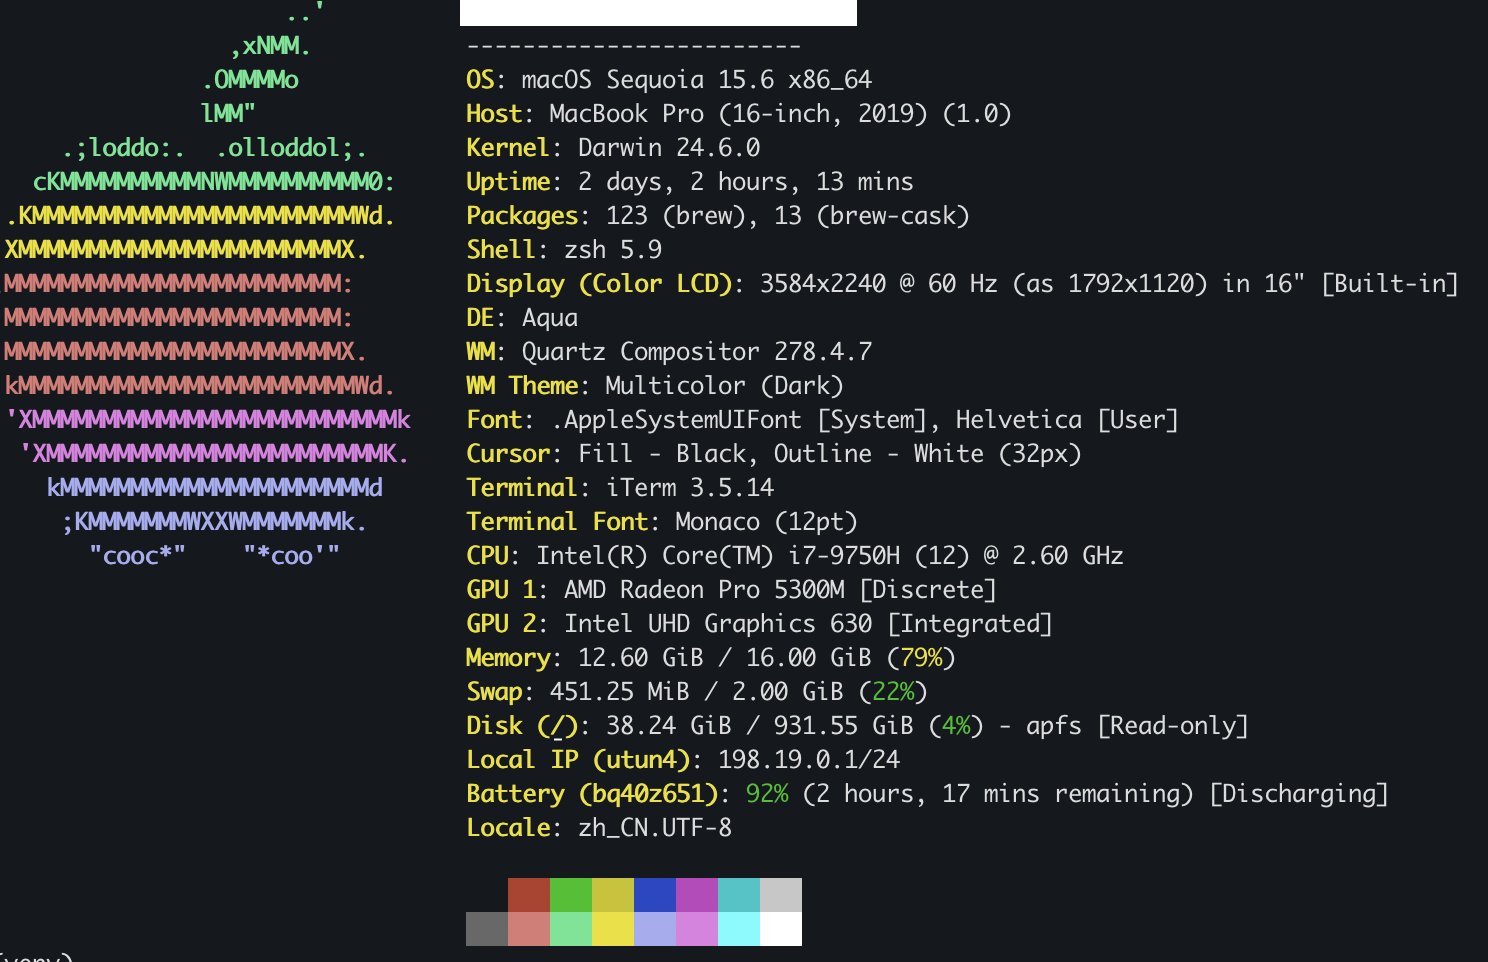
Task: Click the light gray block in the top palette row
Action: click(x=781, y=895)
